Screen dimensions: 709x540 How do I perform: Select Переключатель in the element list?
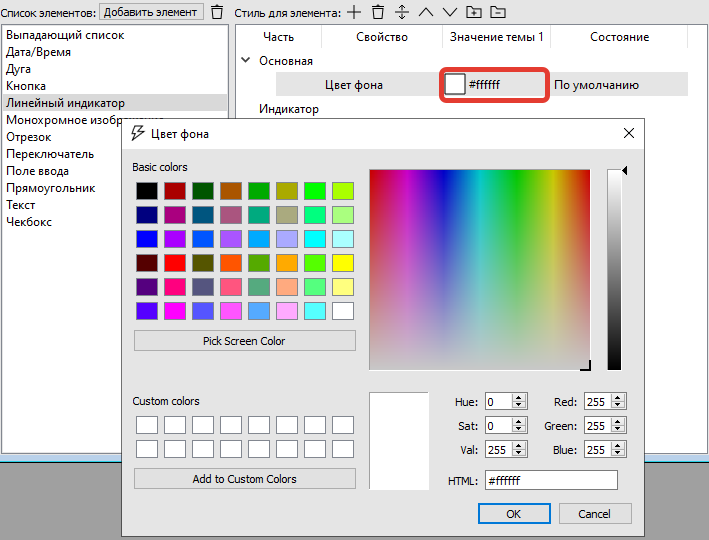pyautogui.click(x=50, y=154)
